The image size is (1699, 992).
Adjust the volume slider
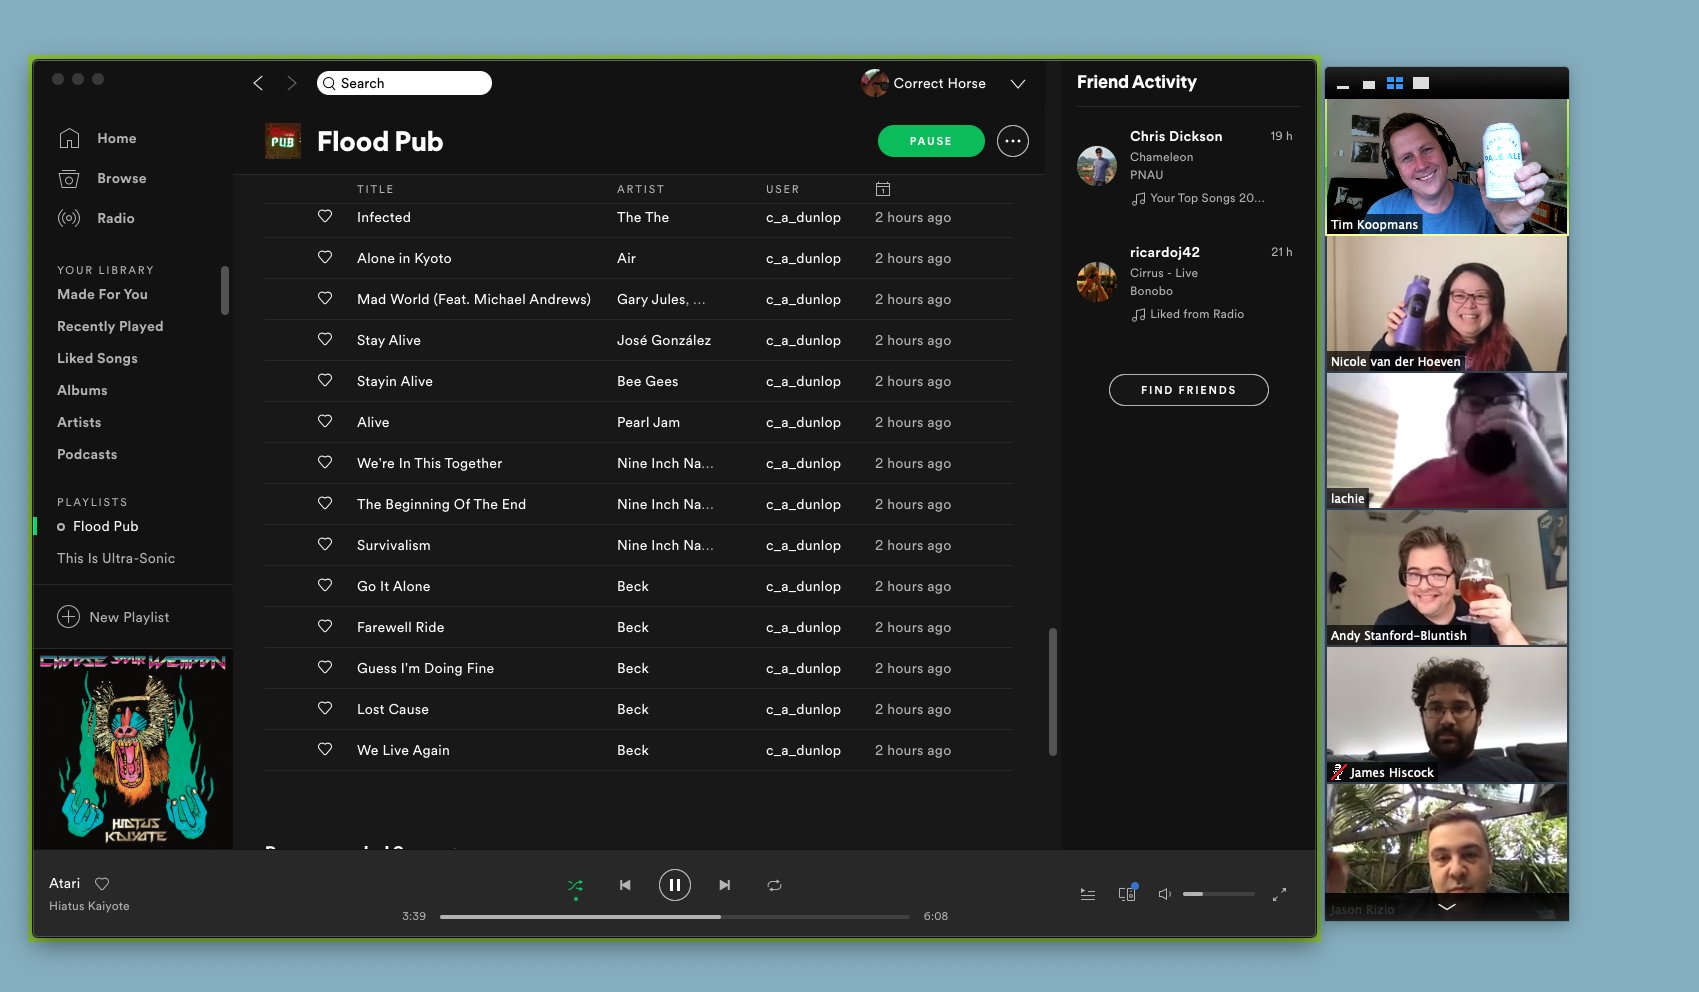click(x=1219, y=894)
